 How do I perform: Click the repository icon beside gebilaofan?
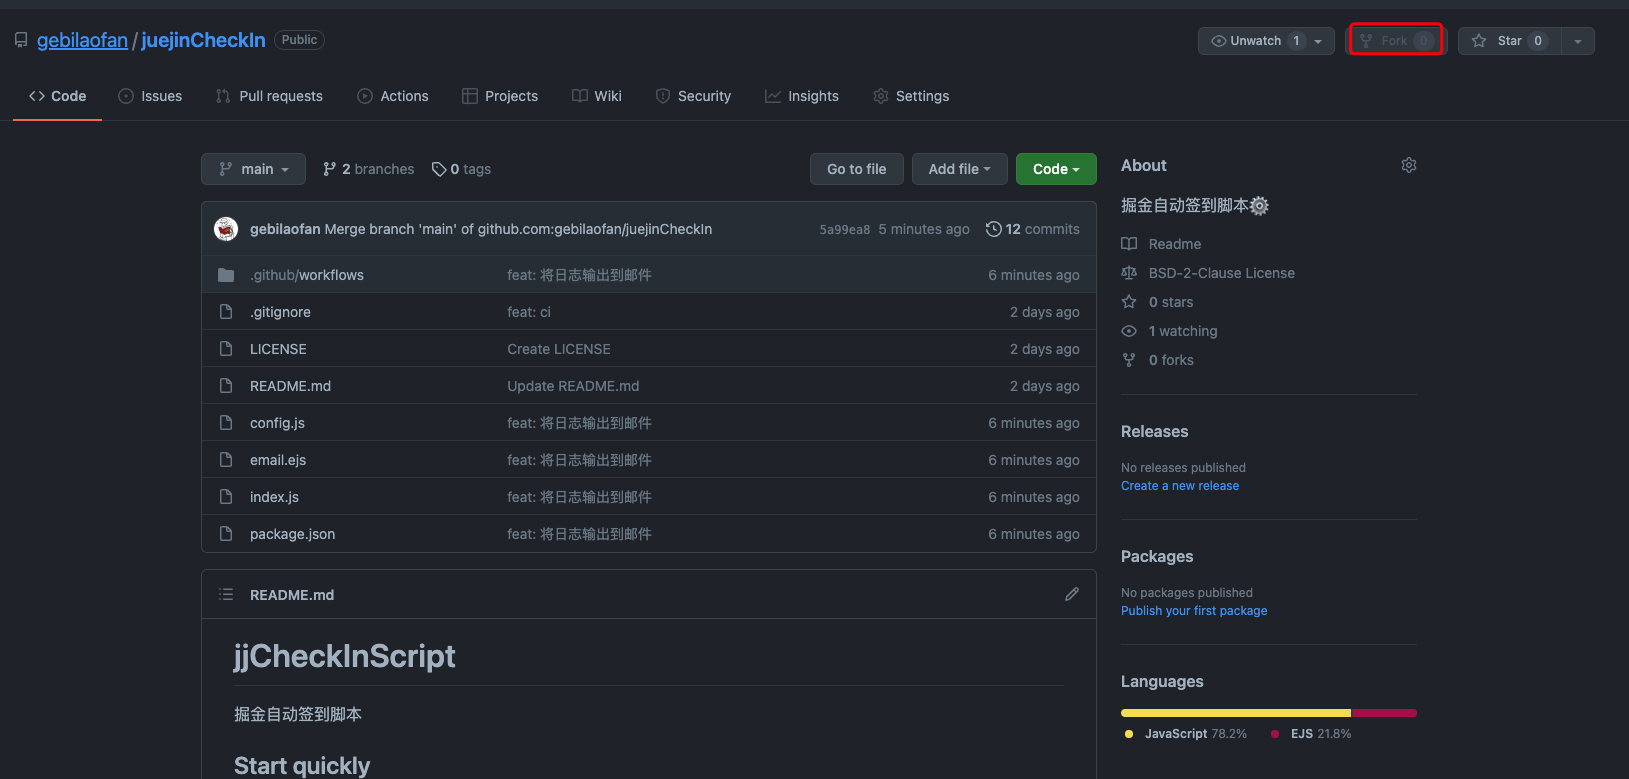pyautogui.click(x=21, y=40)
